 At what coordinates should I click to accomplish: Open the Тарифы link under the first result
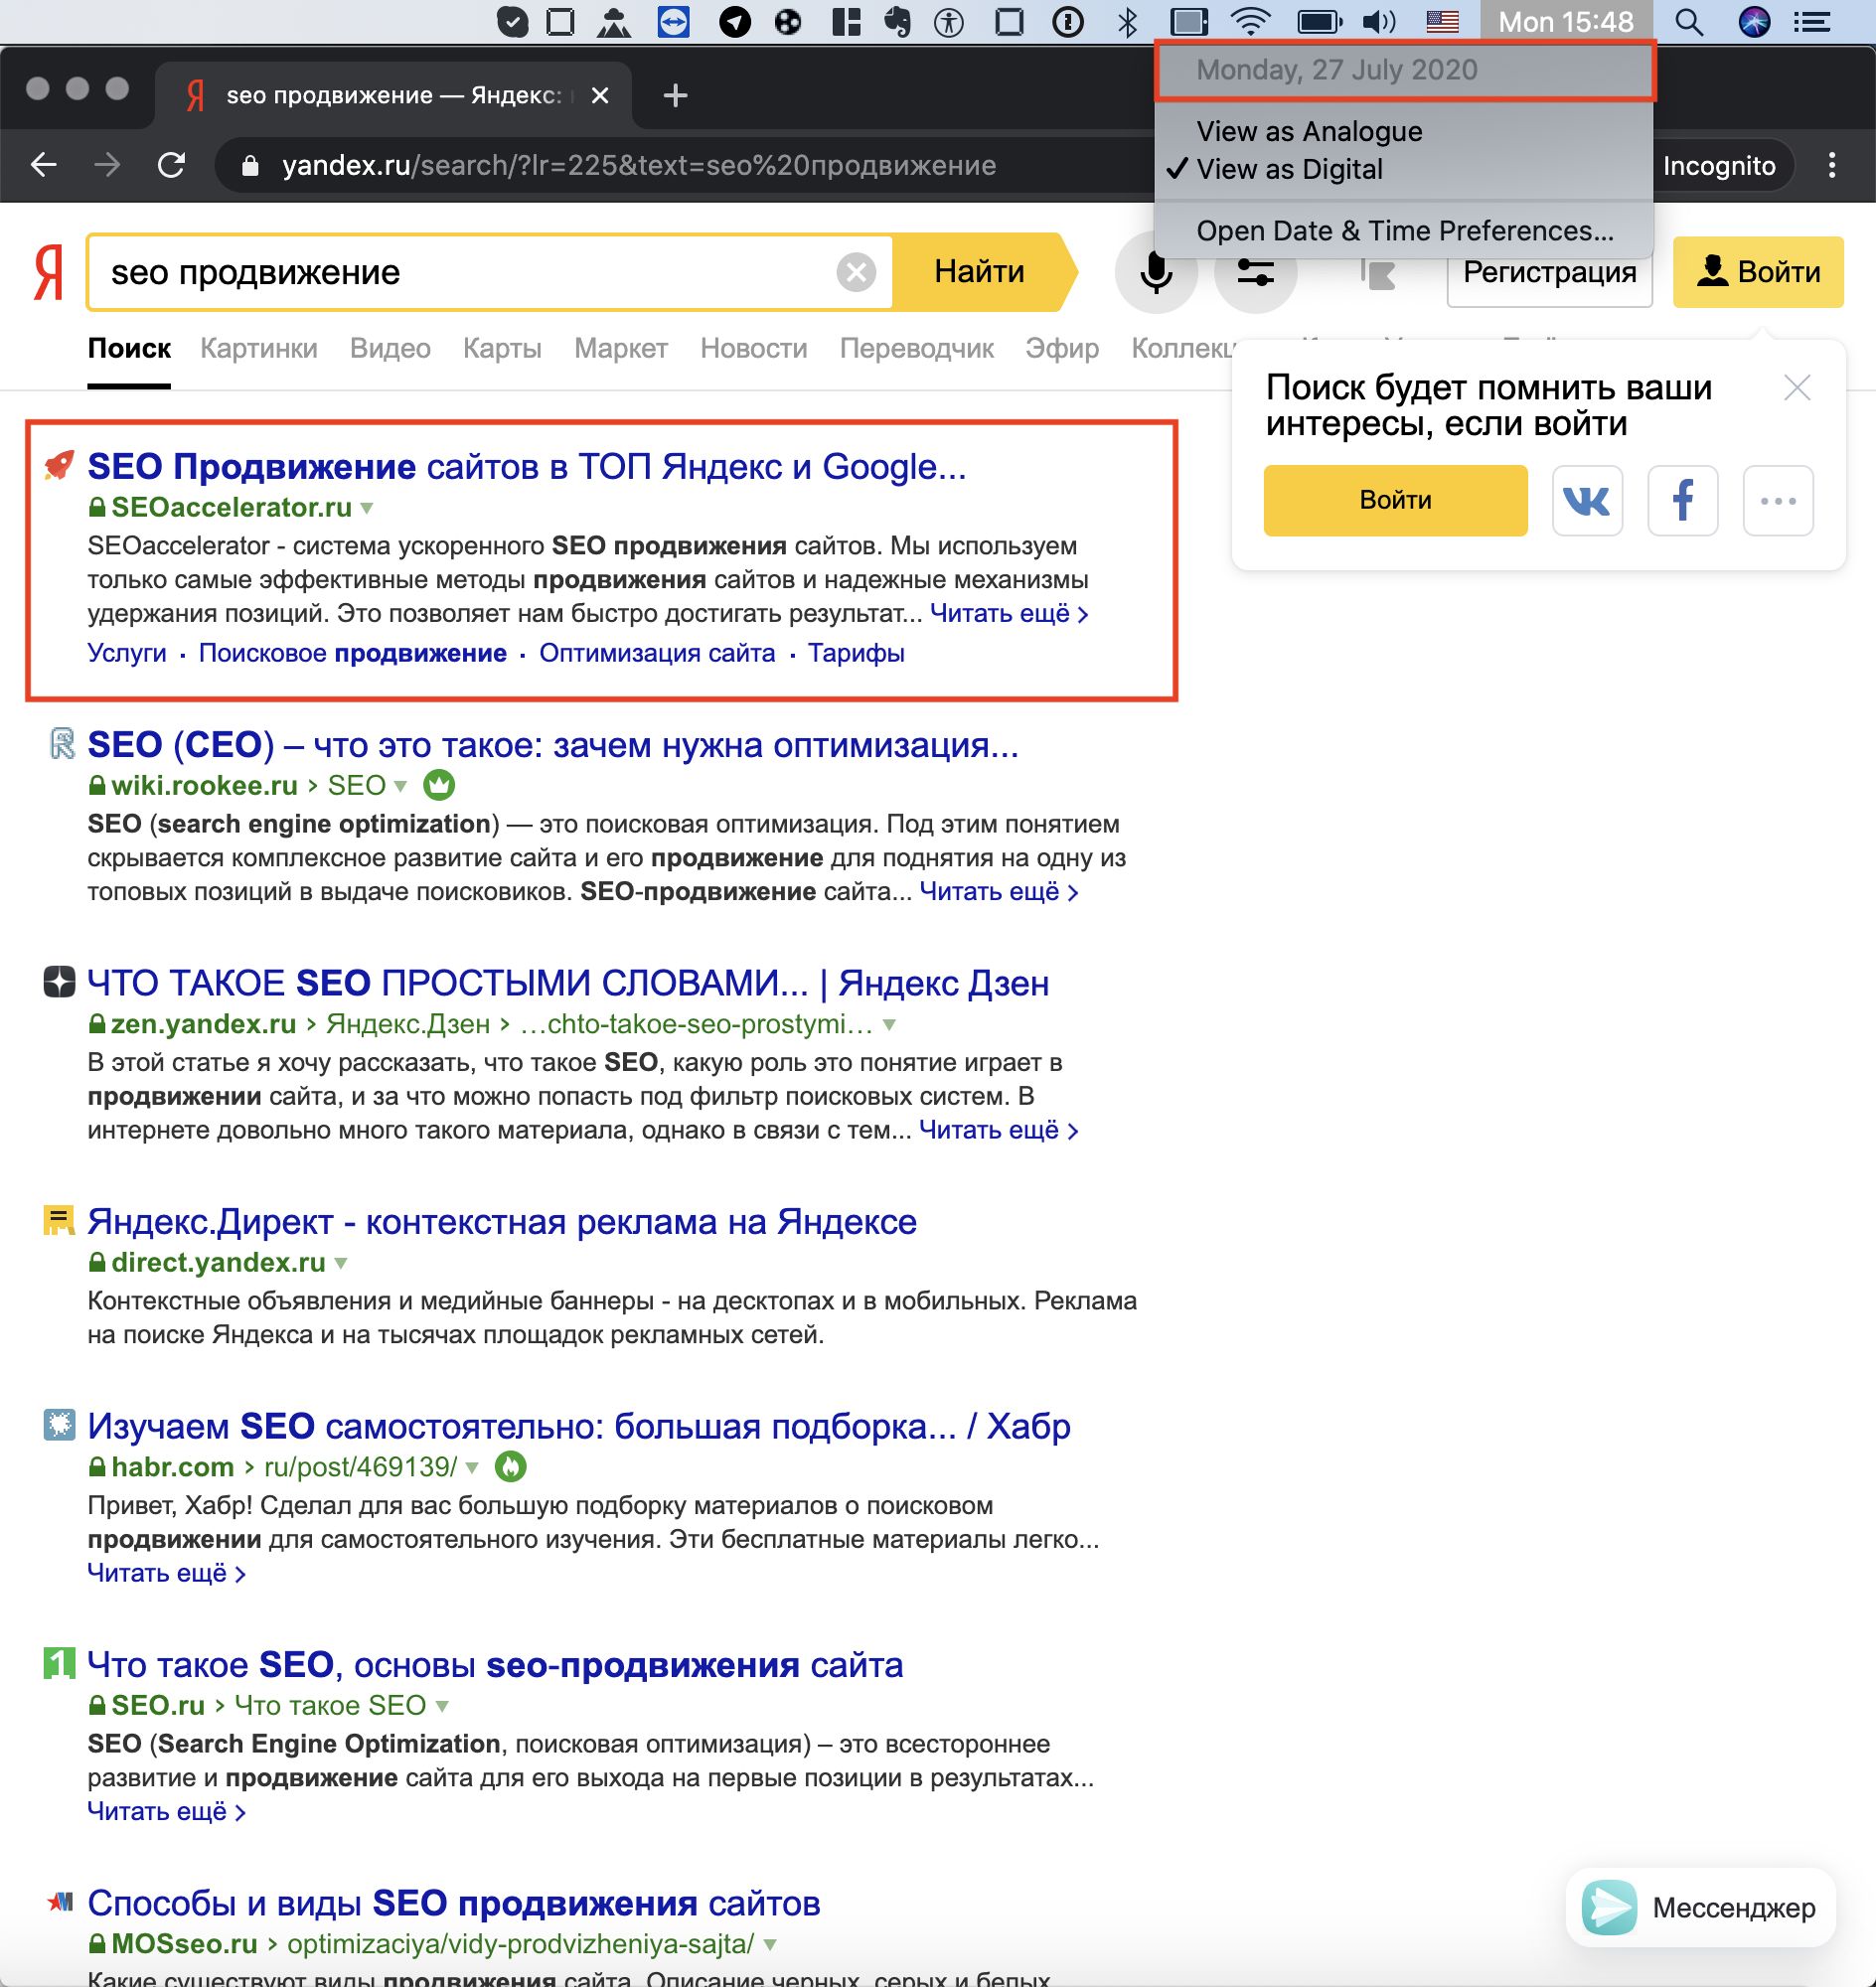pyautogui.click(x=856, y=653)
